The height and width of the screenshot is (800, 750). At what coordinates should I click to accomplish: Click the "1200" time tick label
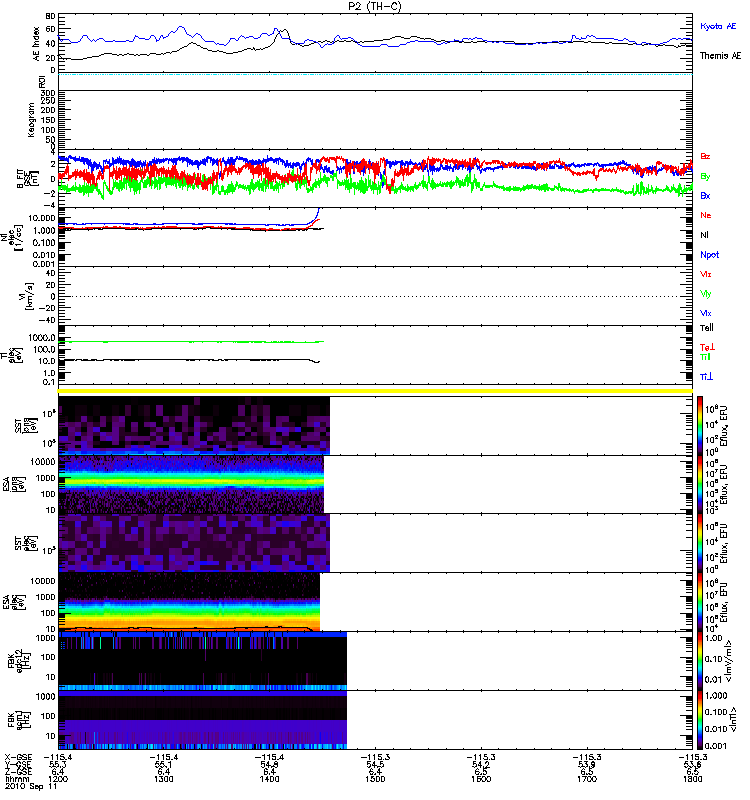click(x=58, y=779)
